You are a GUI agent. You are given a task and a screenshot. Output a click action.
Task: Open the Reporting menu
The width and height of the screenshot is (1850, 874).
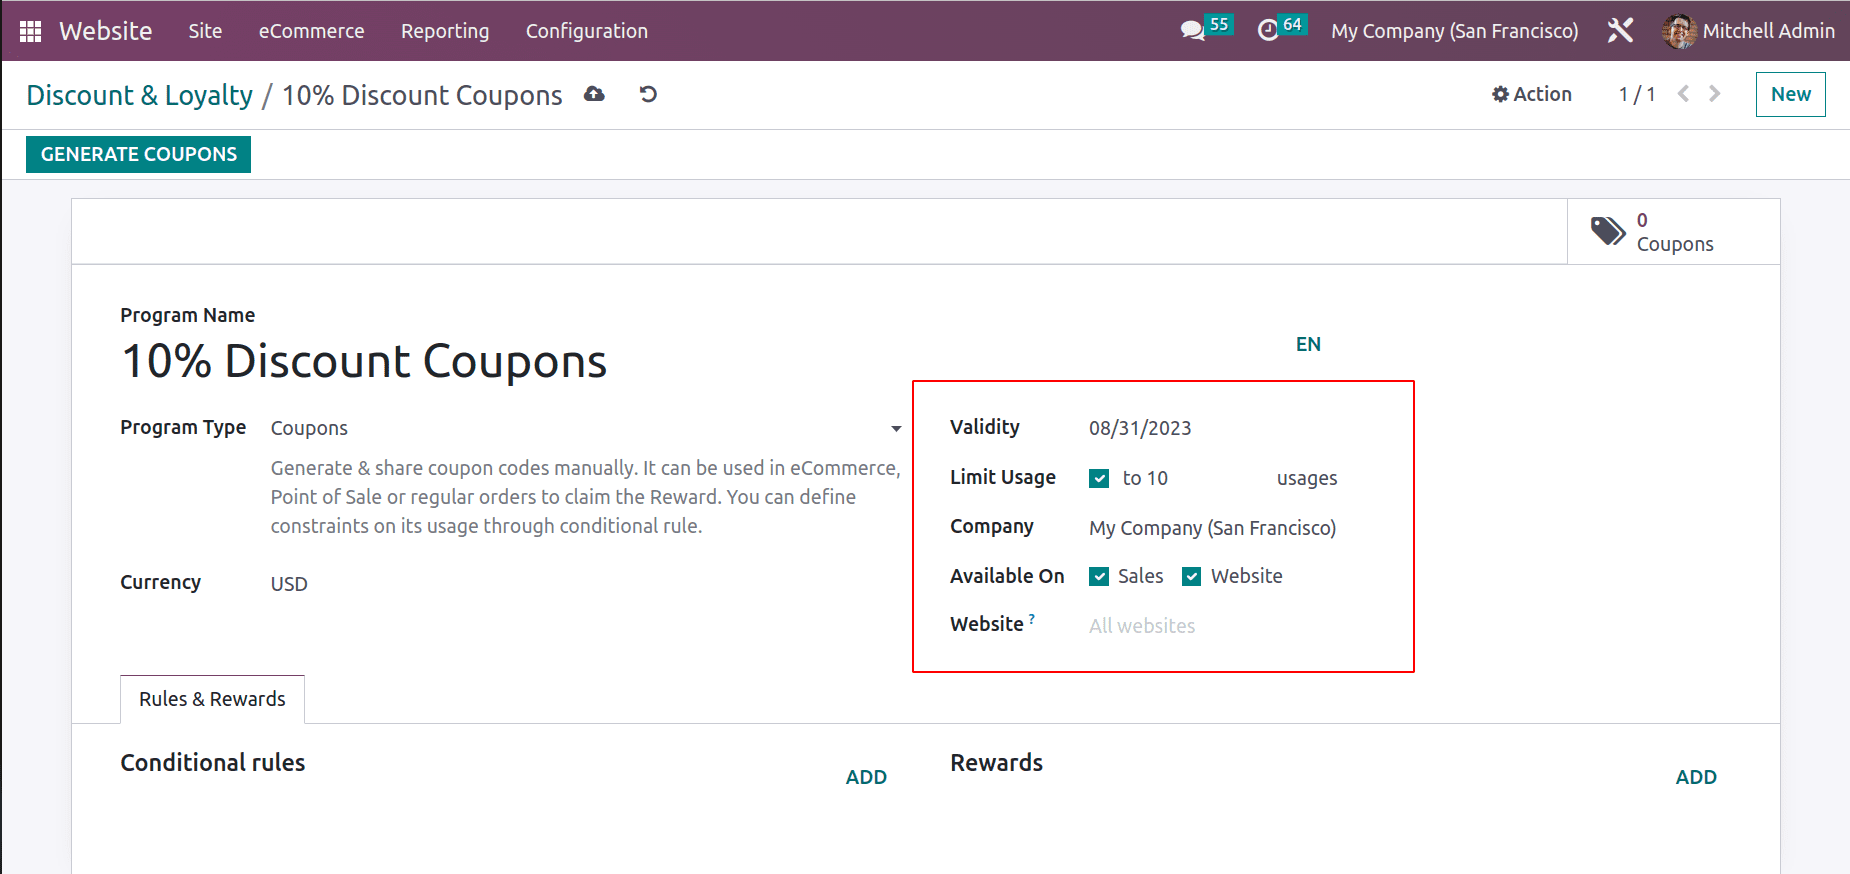pos(445,31)
